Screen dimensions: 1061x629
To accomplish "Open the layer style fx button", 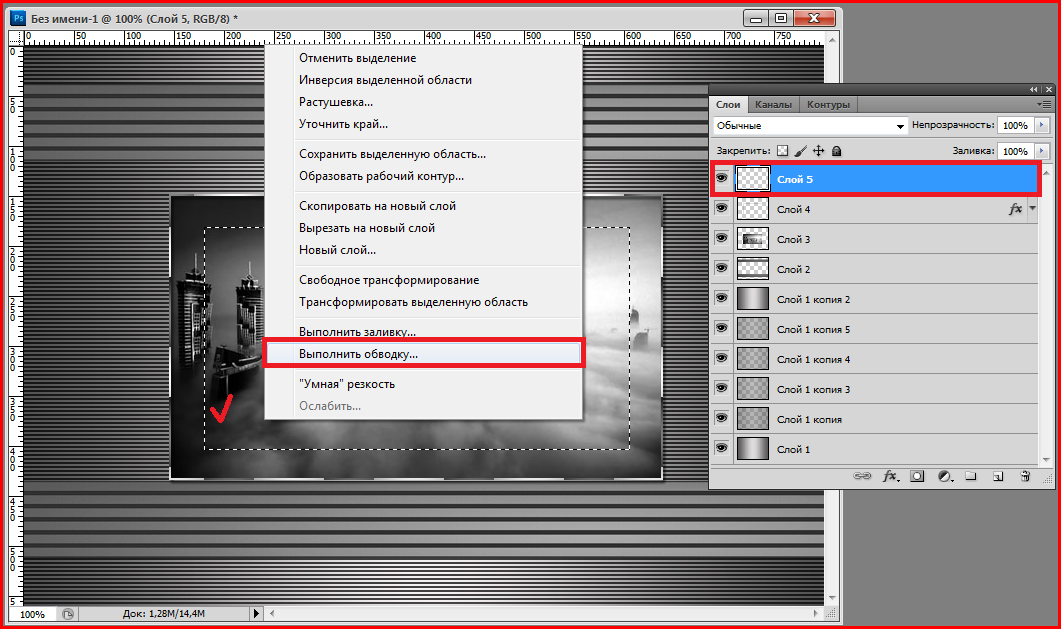I will (890, 476).
